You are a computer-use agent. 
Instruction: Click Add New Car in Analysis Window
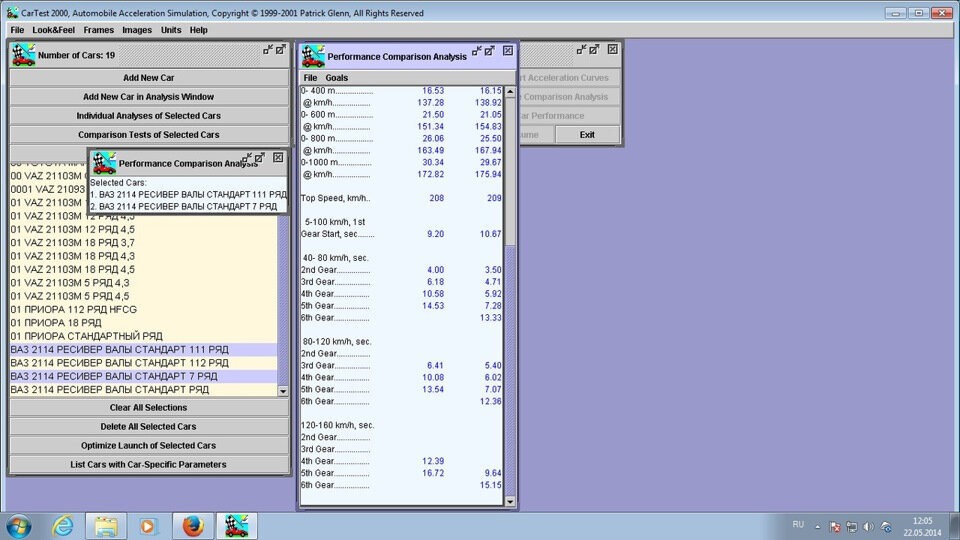click(x=149, y=97)
